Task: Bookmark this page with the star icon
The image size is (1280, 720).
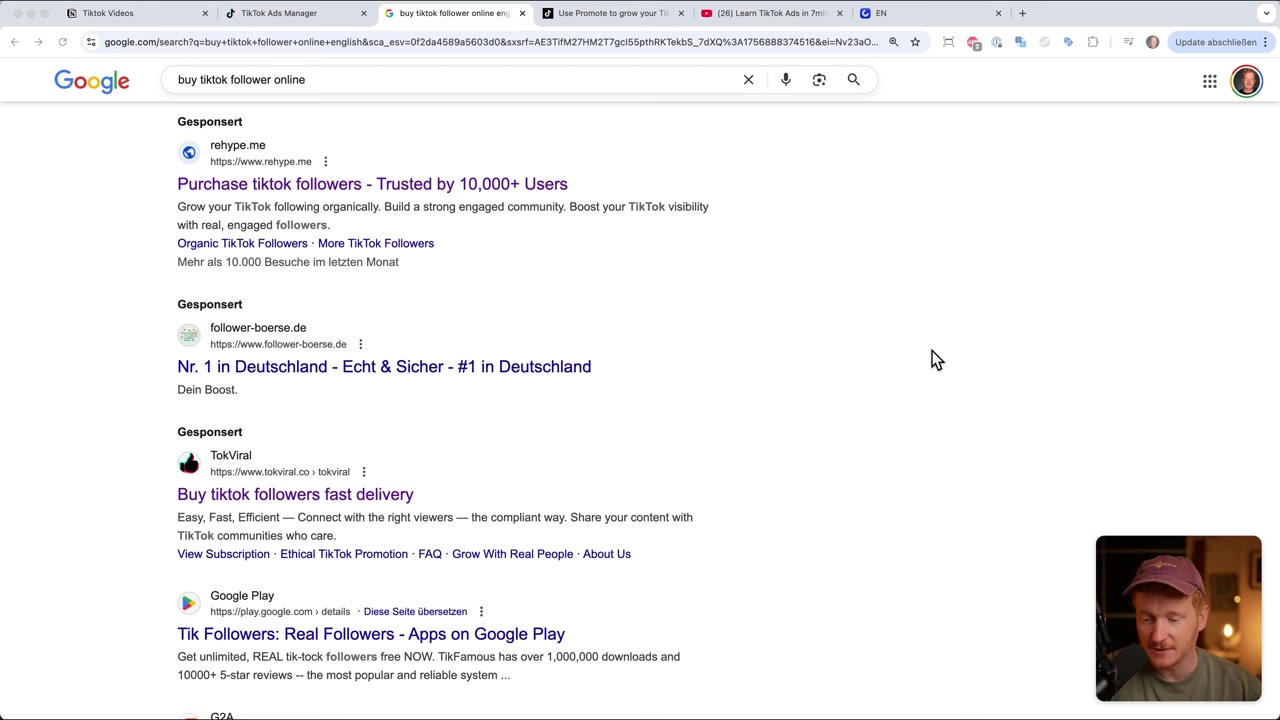Action: click(x=915, y=42)
